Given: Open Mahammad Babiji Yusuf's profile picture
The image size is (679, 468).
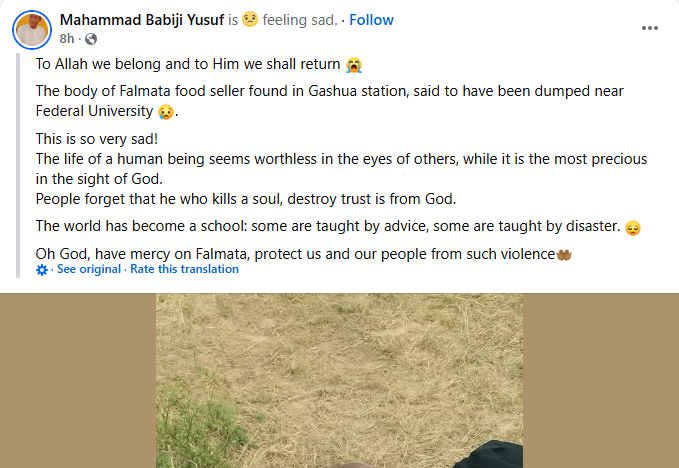Looking at the screenshot, I should pos(31,30).
